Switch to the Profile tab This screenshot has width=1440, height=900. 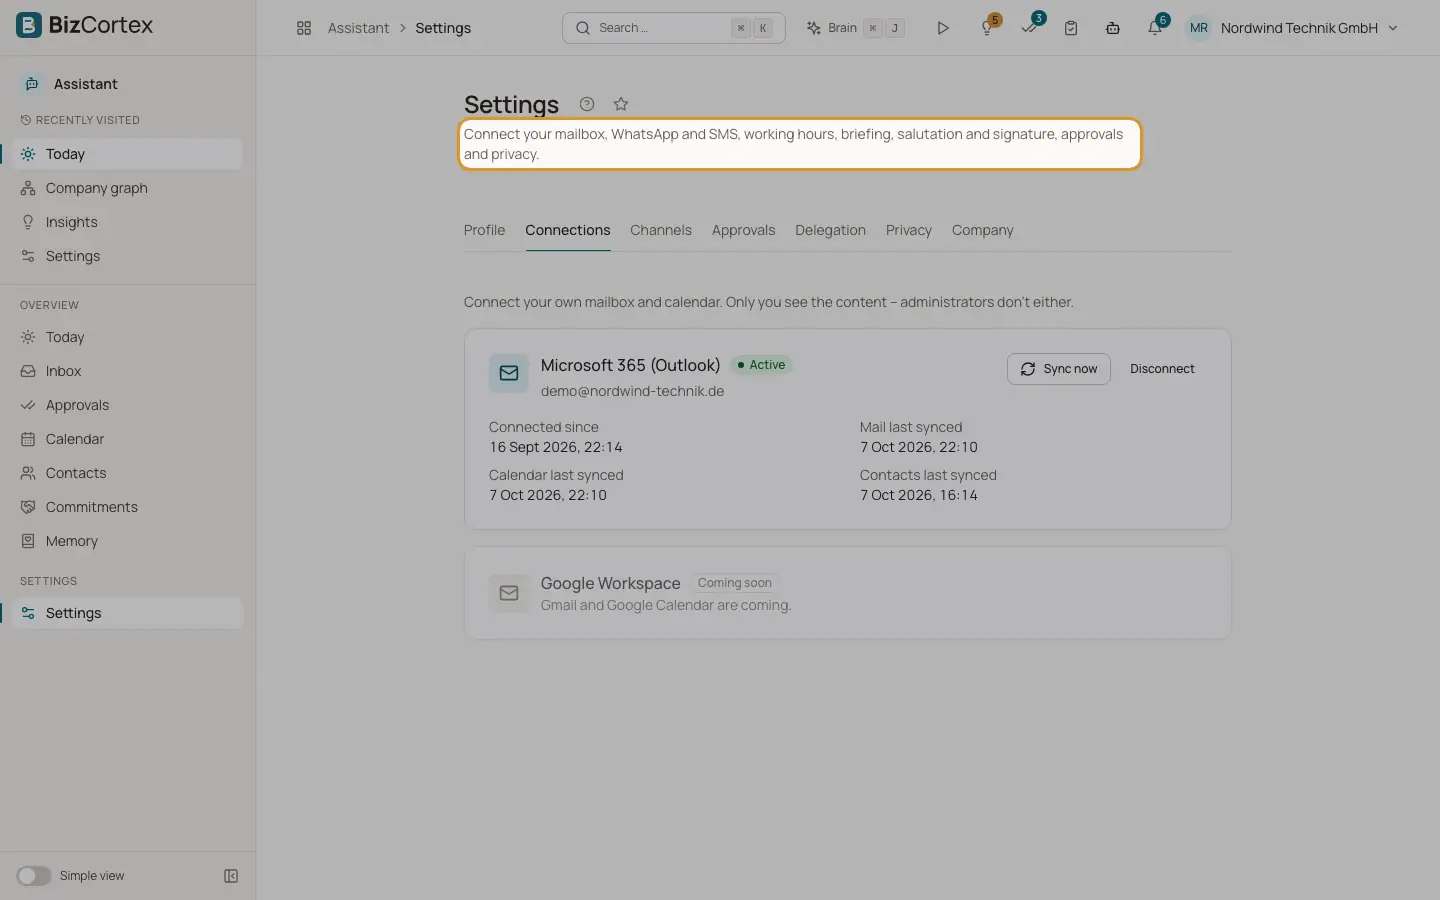click(484, 230)
